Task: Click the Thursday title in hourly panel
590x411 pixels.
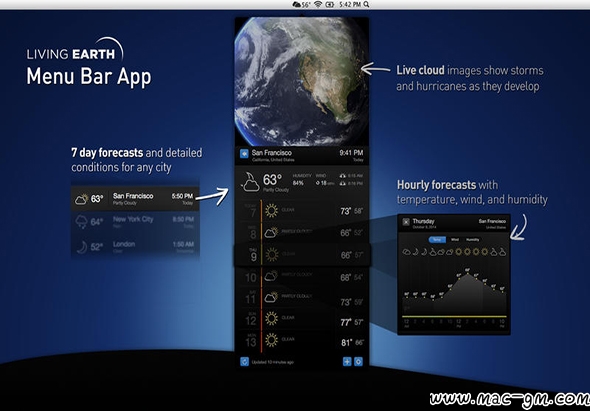Action: tap(423, 221)
